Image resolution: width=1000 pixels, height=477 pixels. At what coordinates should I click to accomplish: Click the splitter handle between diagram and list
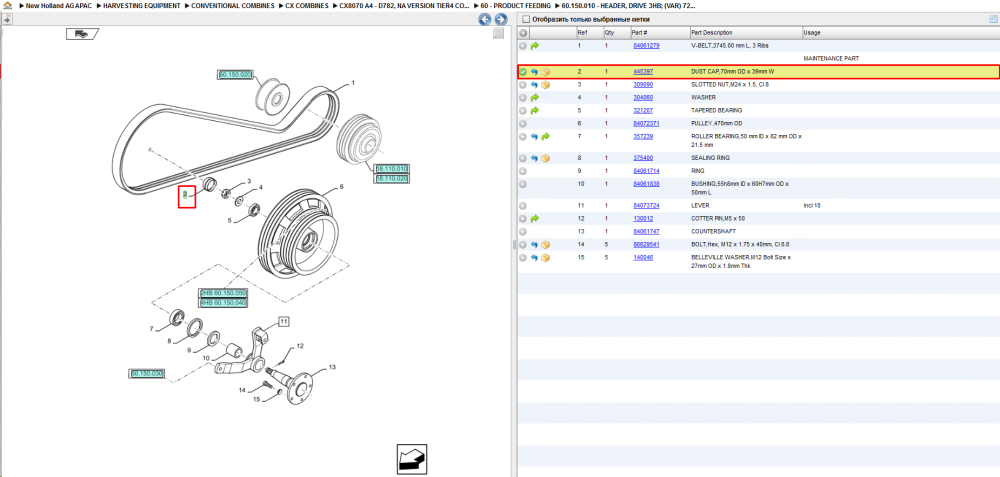(x=513, y=246)
